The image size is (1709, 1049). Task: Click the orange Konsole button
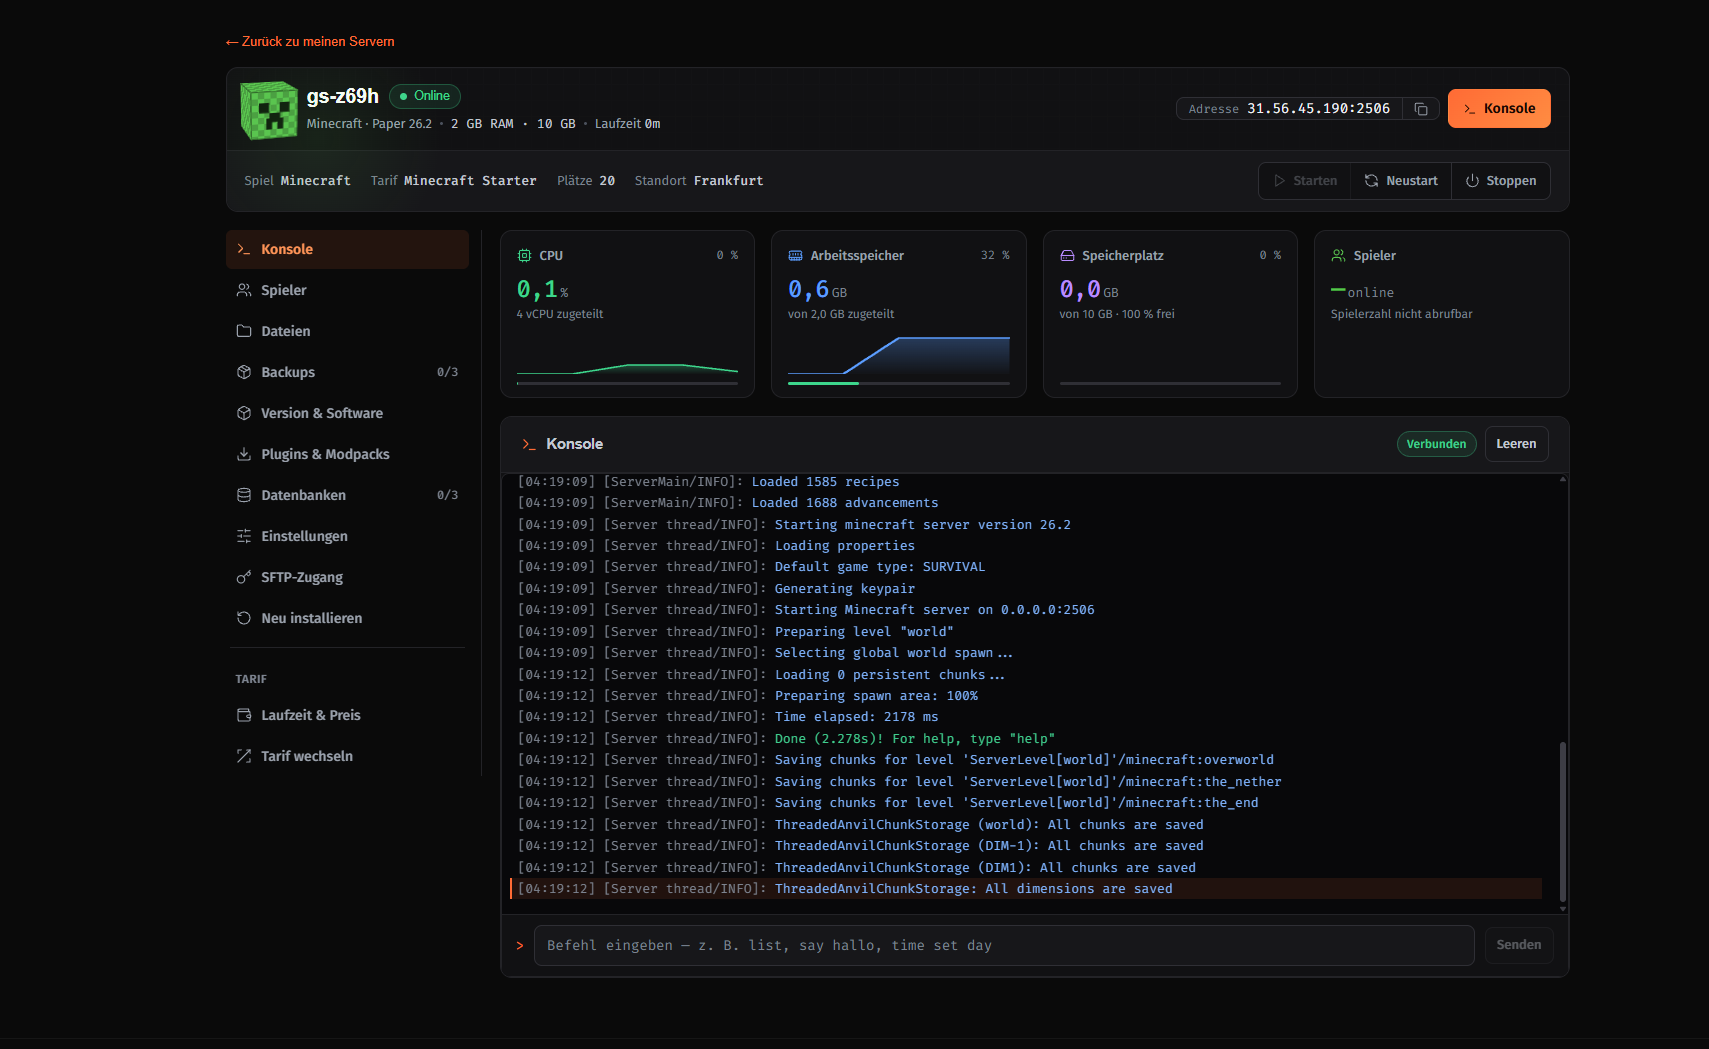point(1499,109)
